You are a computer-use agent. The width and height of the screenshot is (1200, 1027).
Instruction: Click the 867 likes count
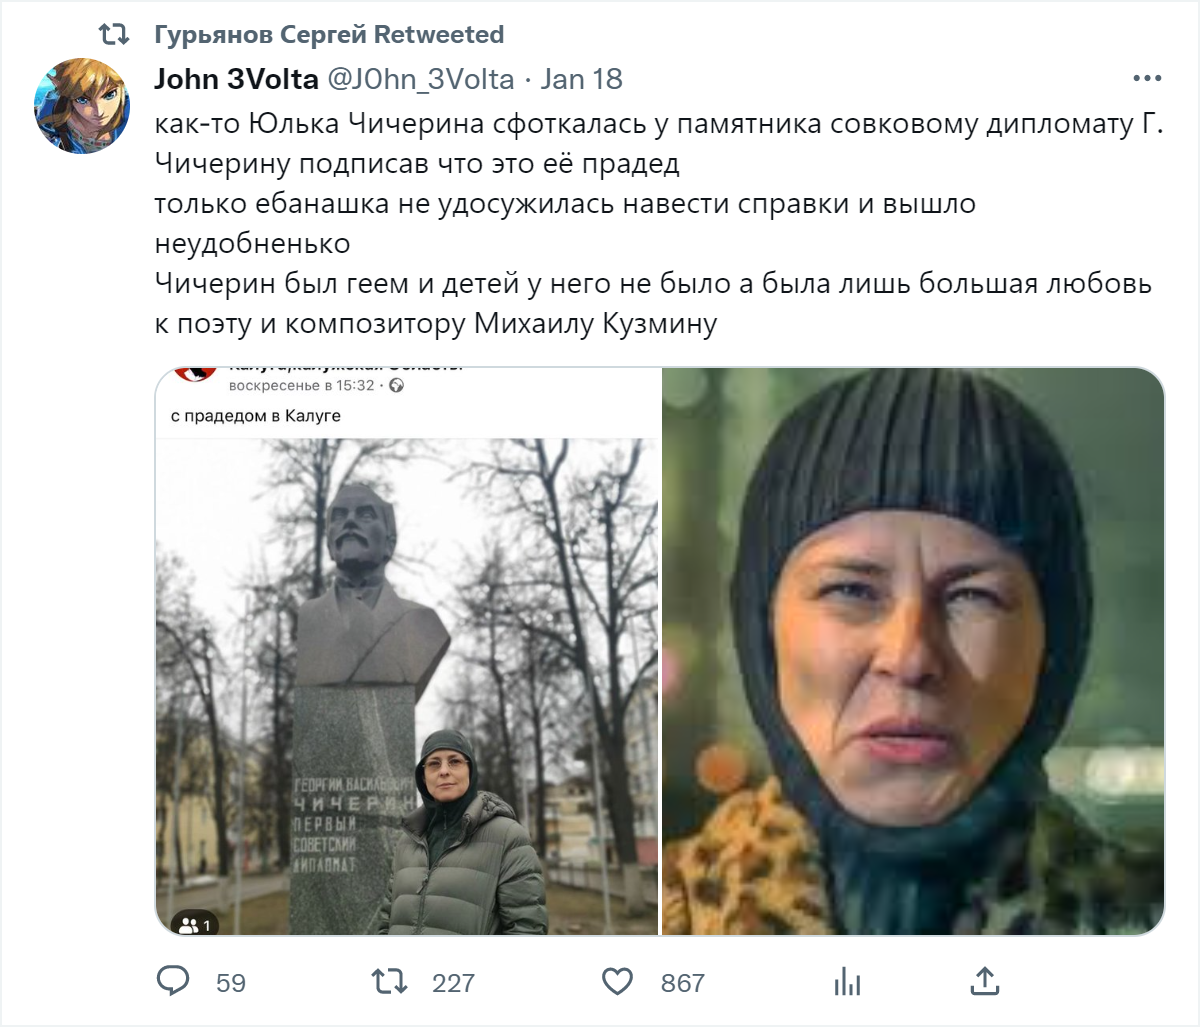[683, 983]
